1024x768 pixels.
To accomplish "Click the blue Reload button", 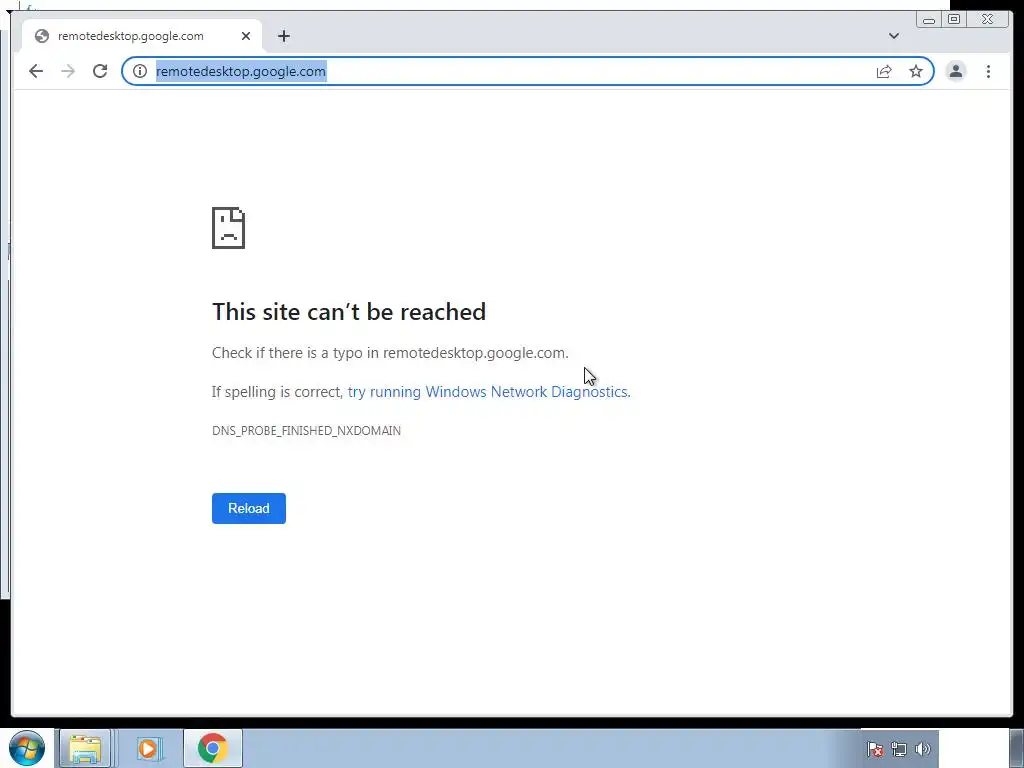I will tap(249, 508).
